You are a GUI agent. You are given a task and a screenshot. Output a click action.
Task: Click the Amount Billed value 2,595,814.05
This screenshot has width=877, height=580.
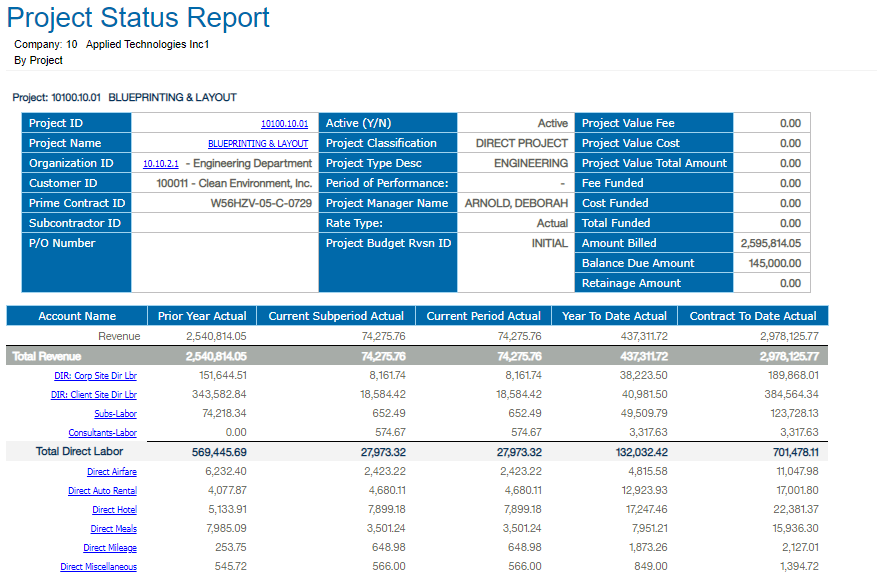click(x=770, y=243)
